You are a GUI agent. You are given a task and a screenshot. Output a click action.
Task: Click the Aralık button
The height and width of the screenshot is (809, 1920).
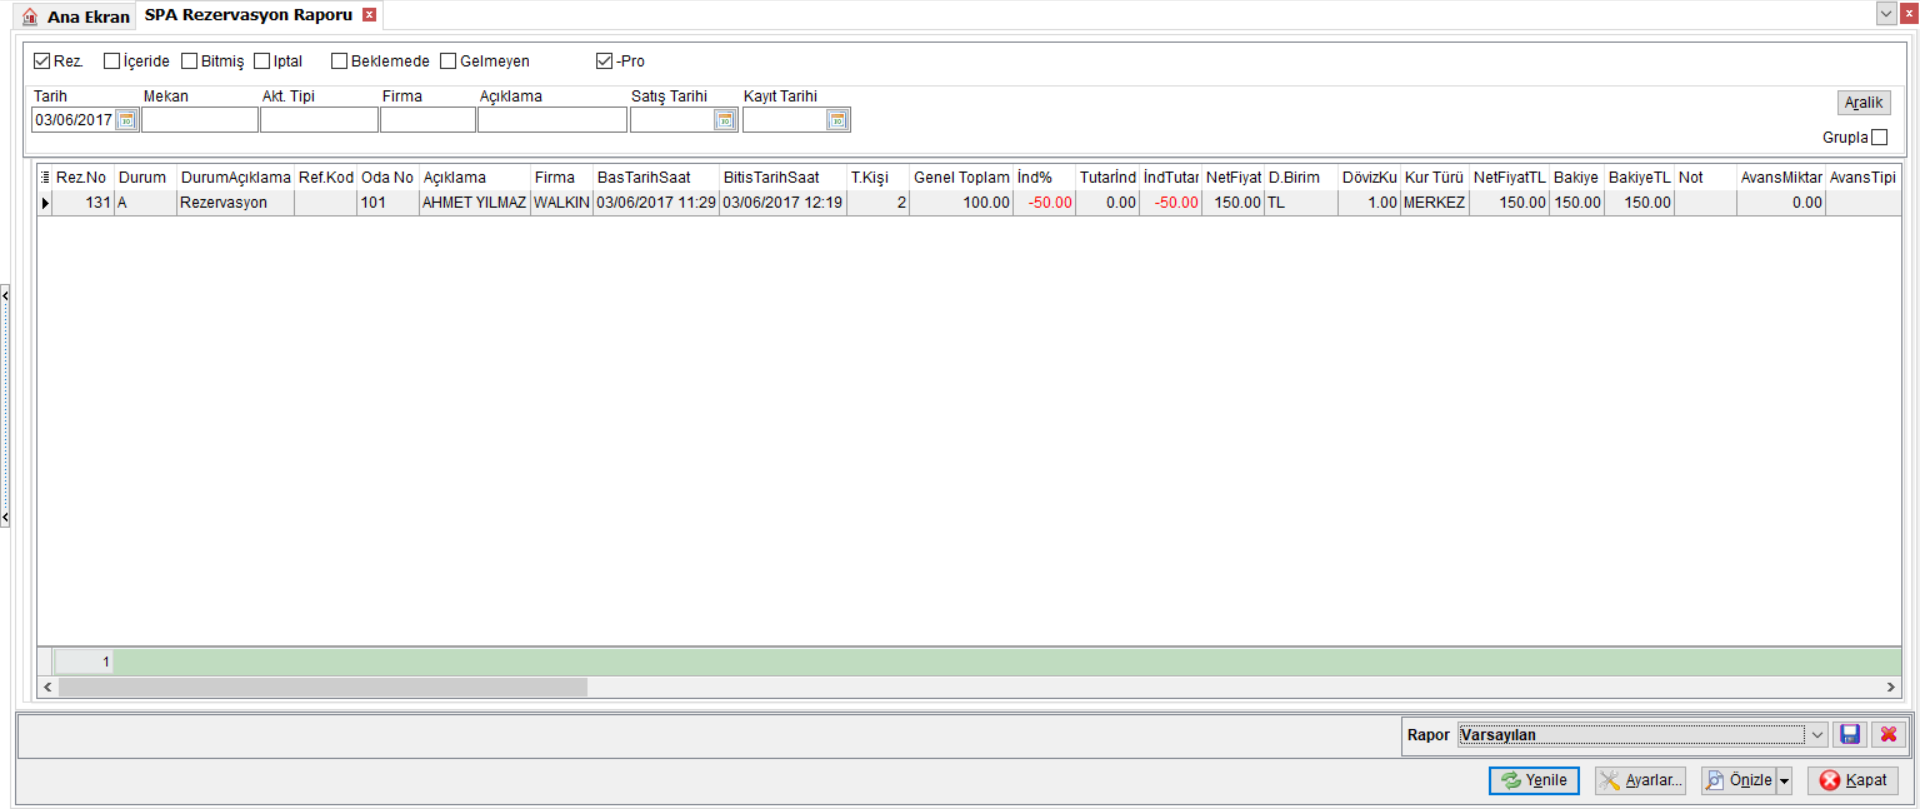pyautogui.click(x=1863, y=102)
